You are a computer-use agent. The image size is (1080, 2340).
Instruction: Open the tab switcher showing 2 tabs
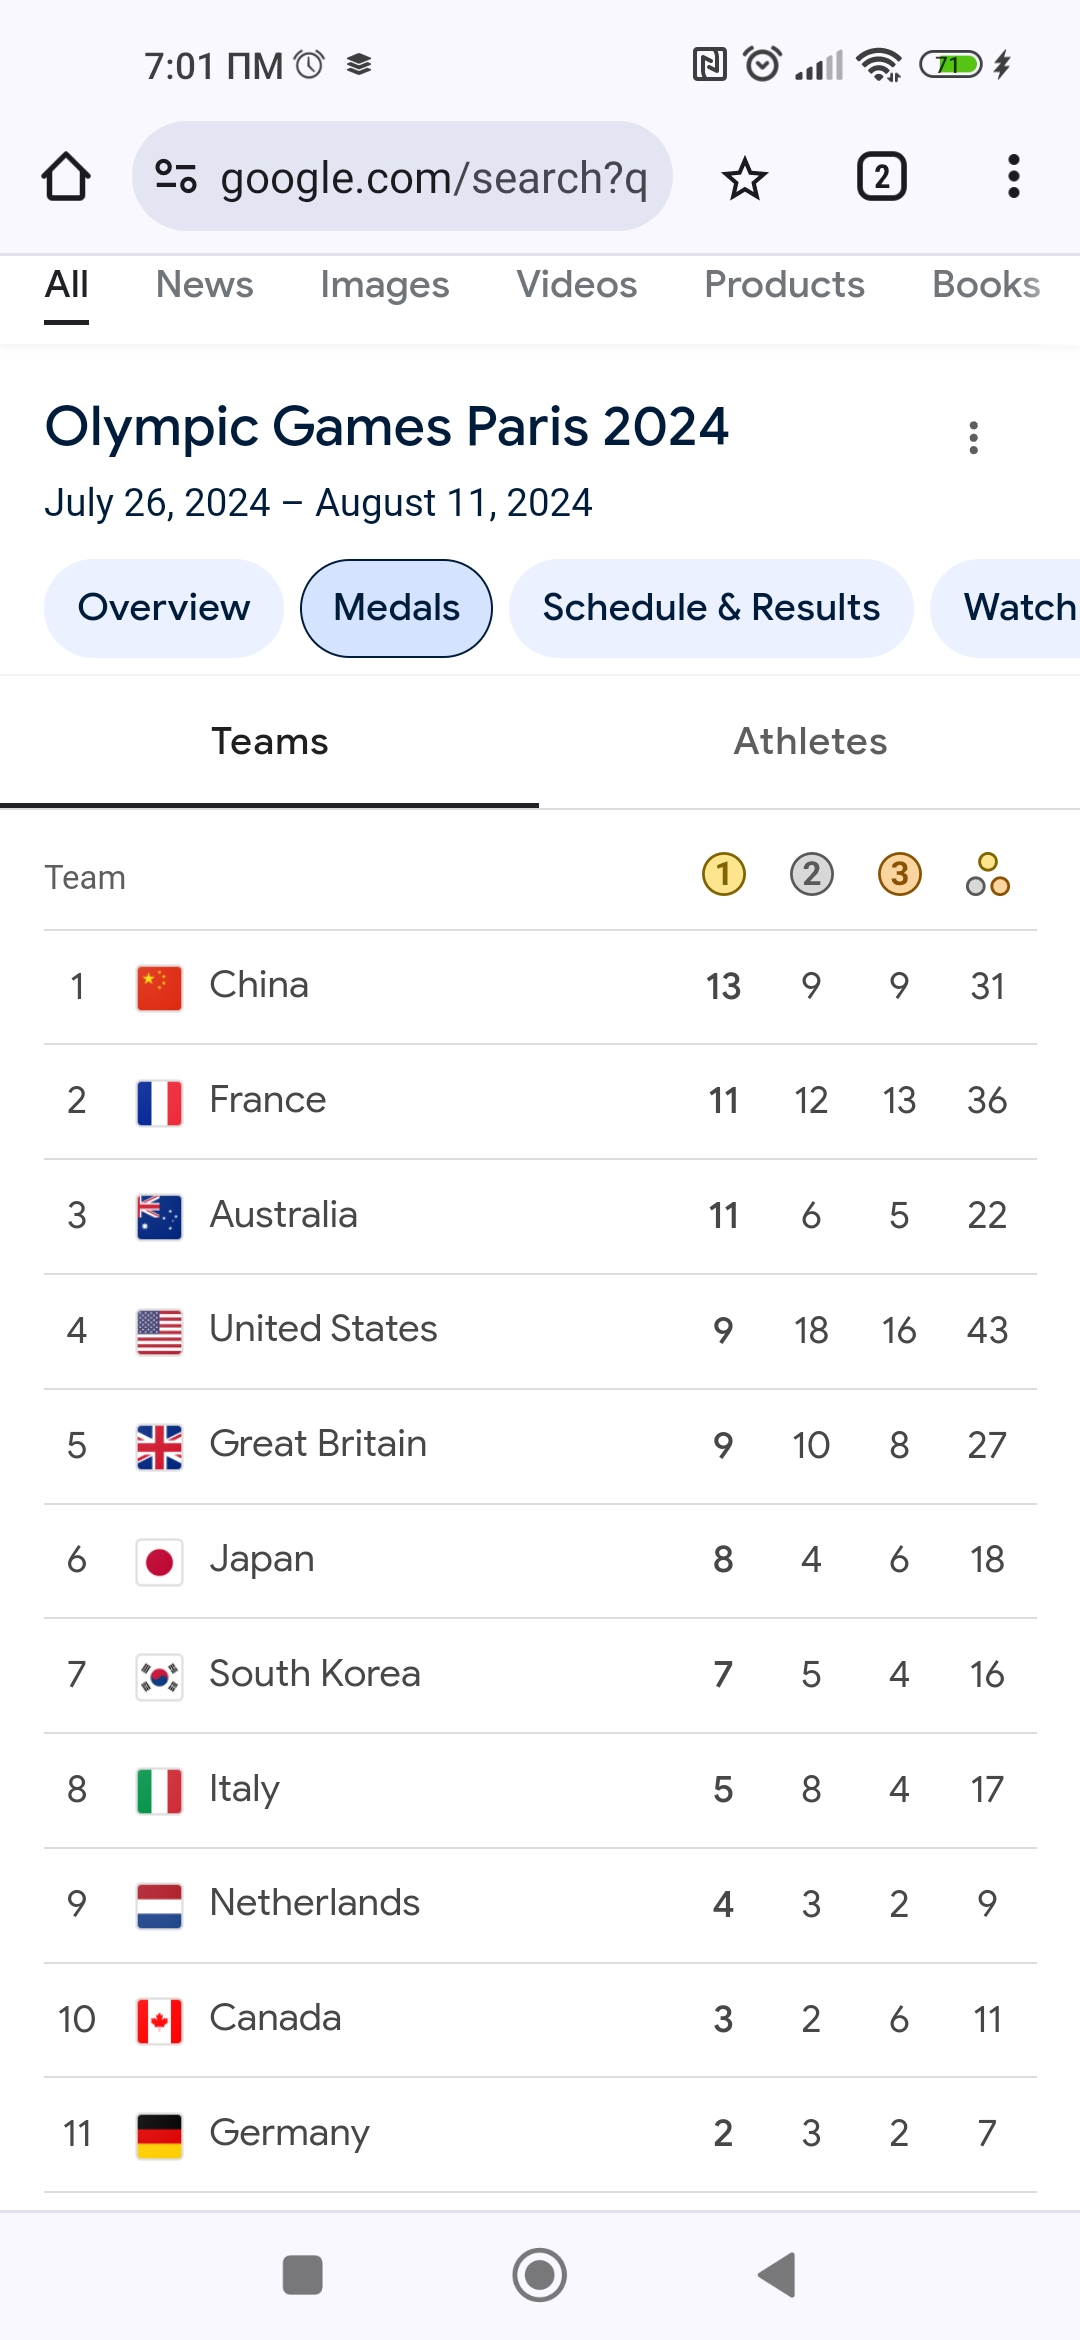coord(881,177)
